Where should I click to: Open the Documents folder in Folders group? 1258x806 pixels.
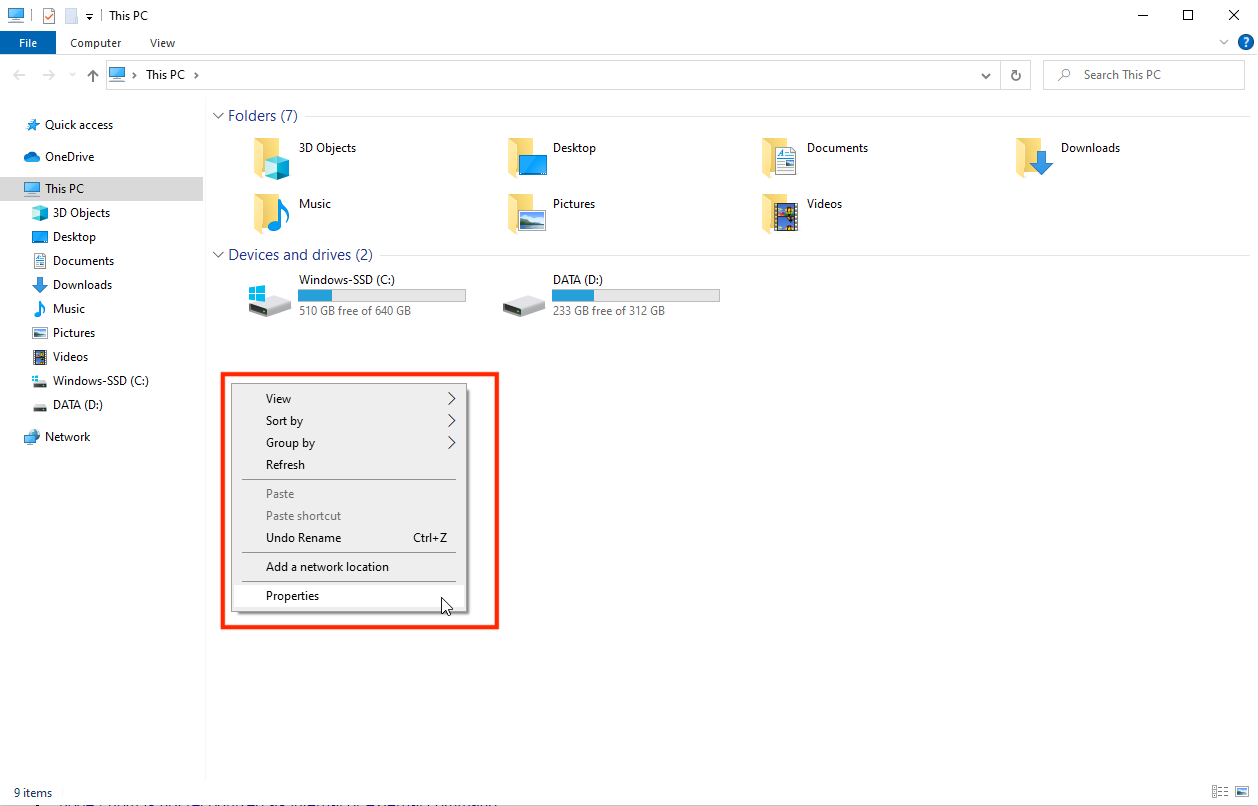pyautogui.click(x=780, y=158)
